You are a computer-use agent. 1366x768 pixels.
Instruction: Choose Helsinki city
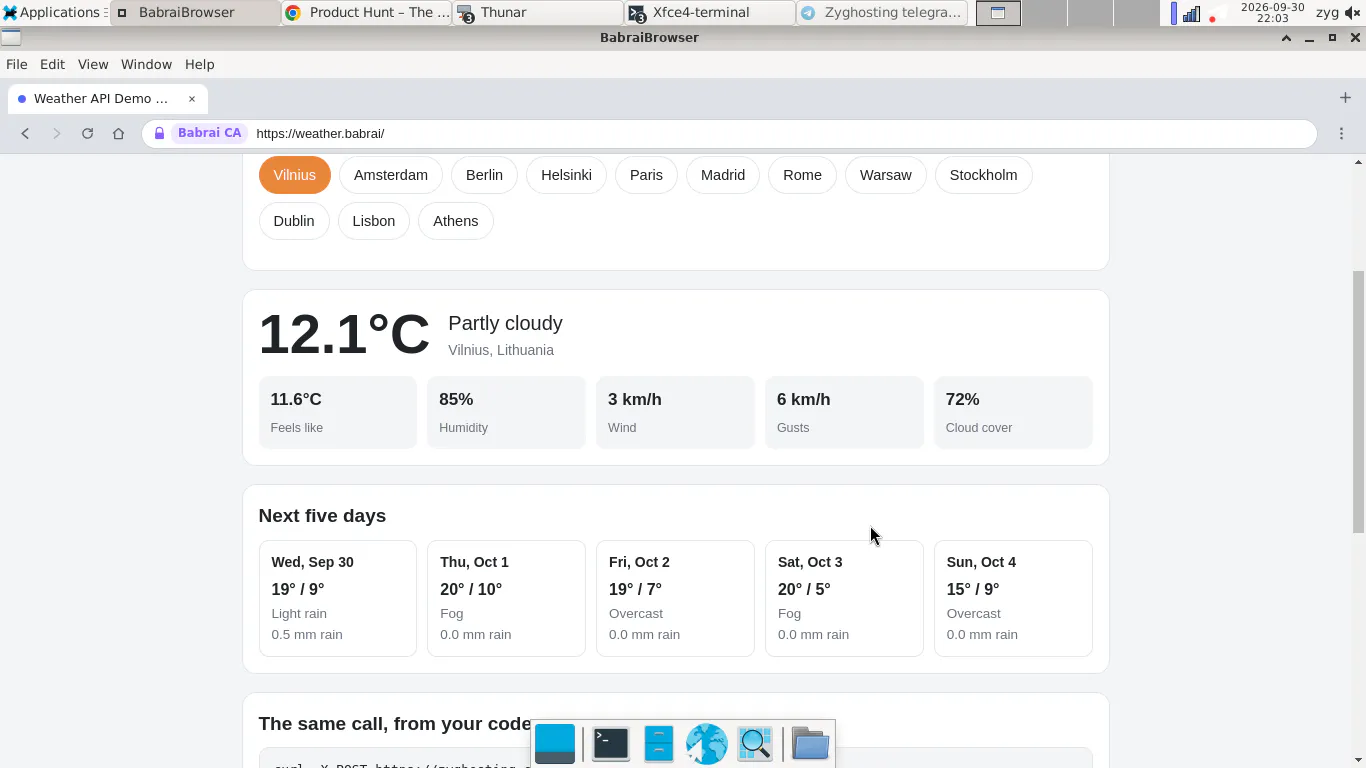(566, 175)
